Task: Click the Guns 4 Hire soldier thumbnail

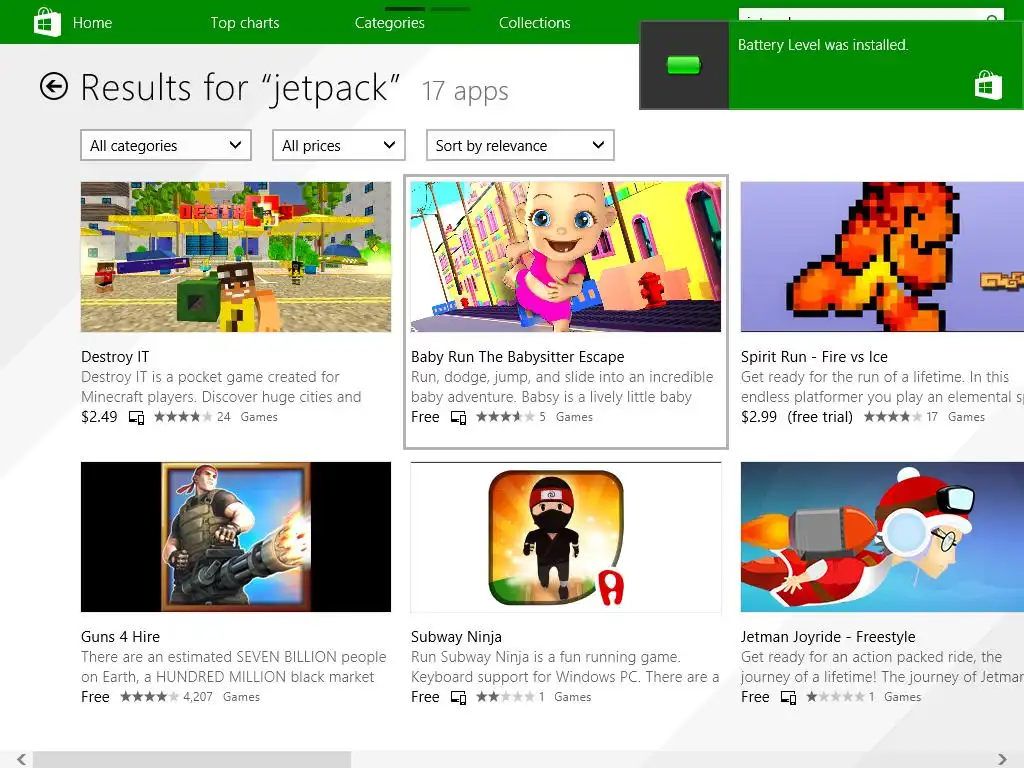Action: [x=236, y=537]
